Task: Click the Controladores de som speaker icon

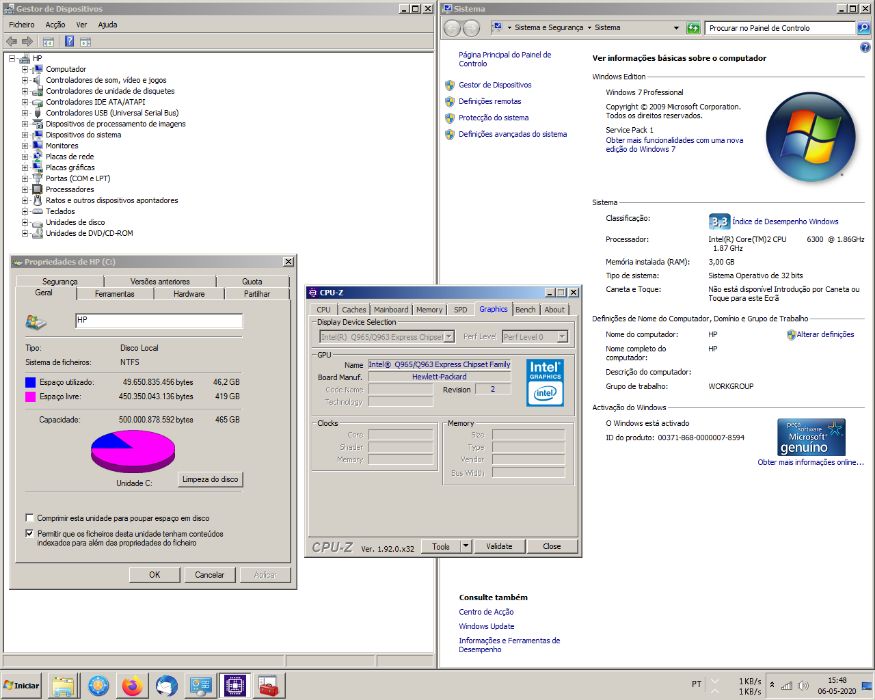Action: [x=37, y=80]
